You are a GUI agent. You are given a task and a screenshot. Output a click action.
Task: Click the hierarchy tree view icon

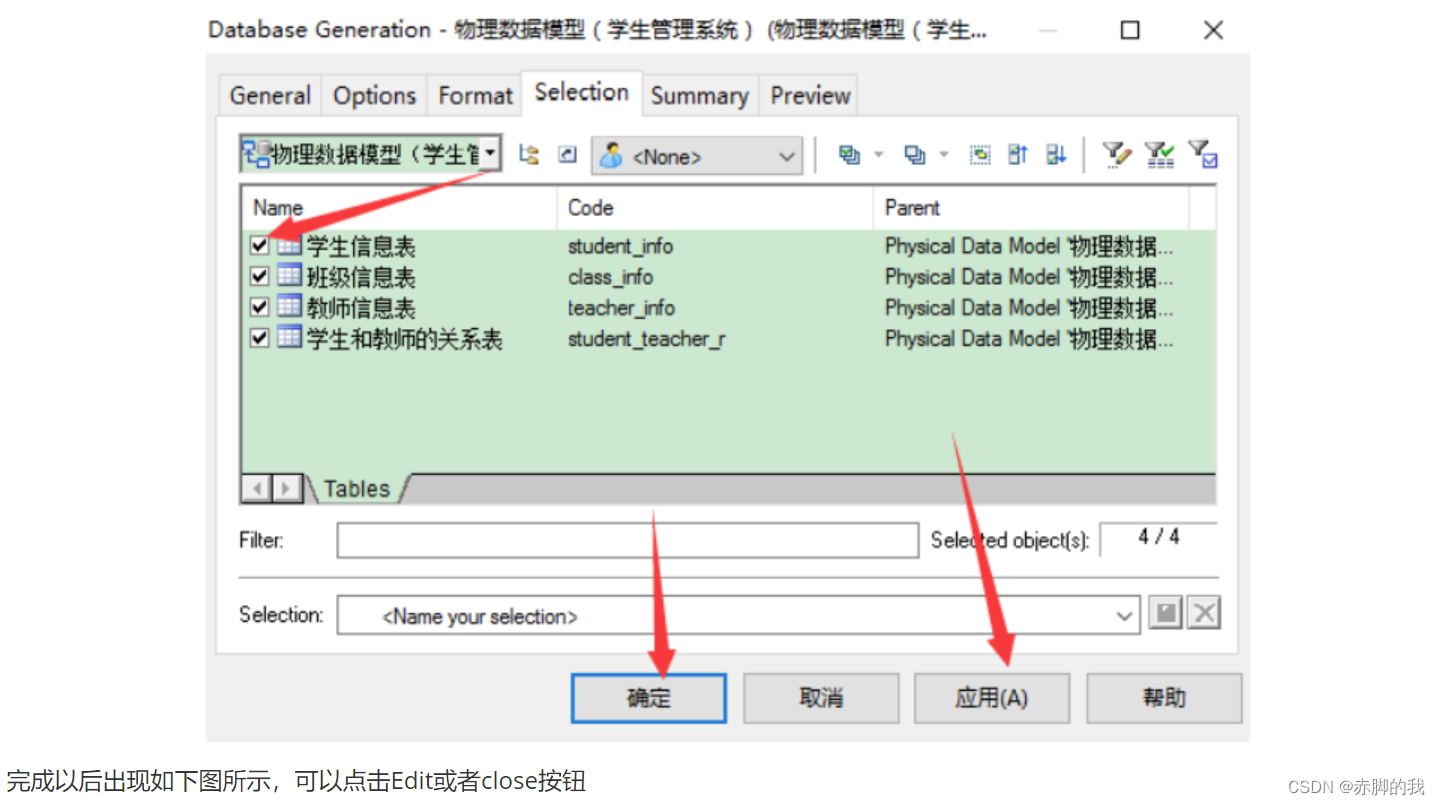(x=528, y=155)
